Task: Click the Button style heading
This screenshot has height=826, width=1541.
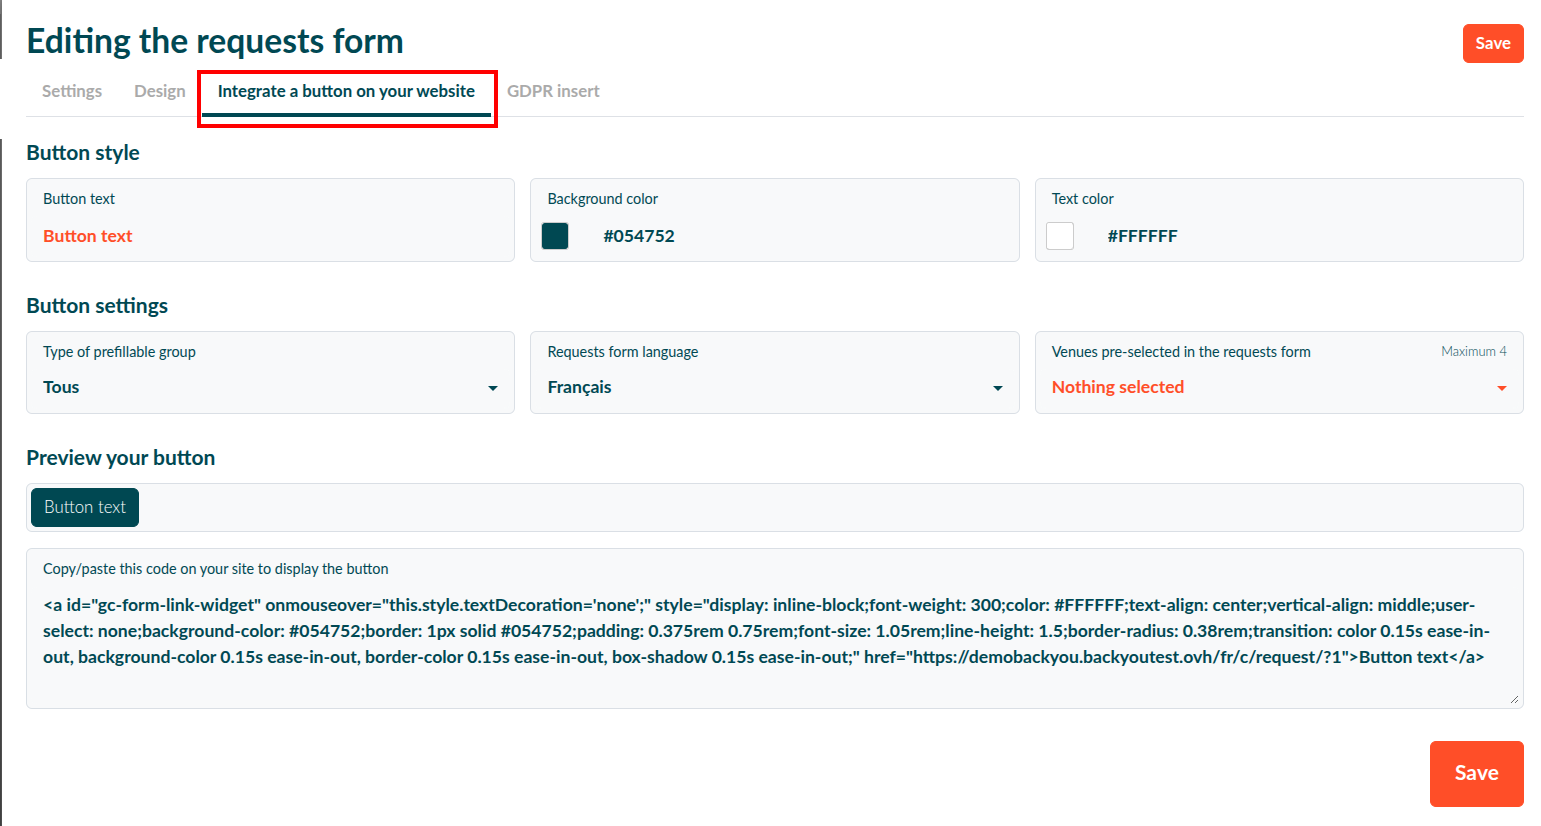Action: click(x=83, y=153)
